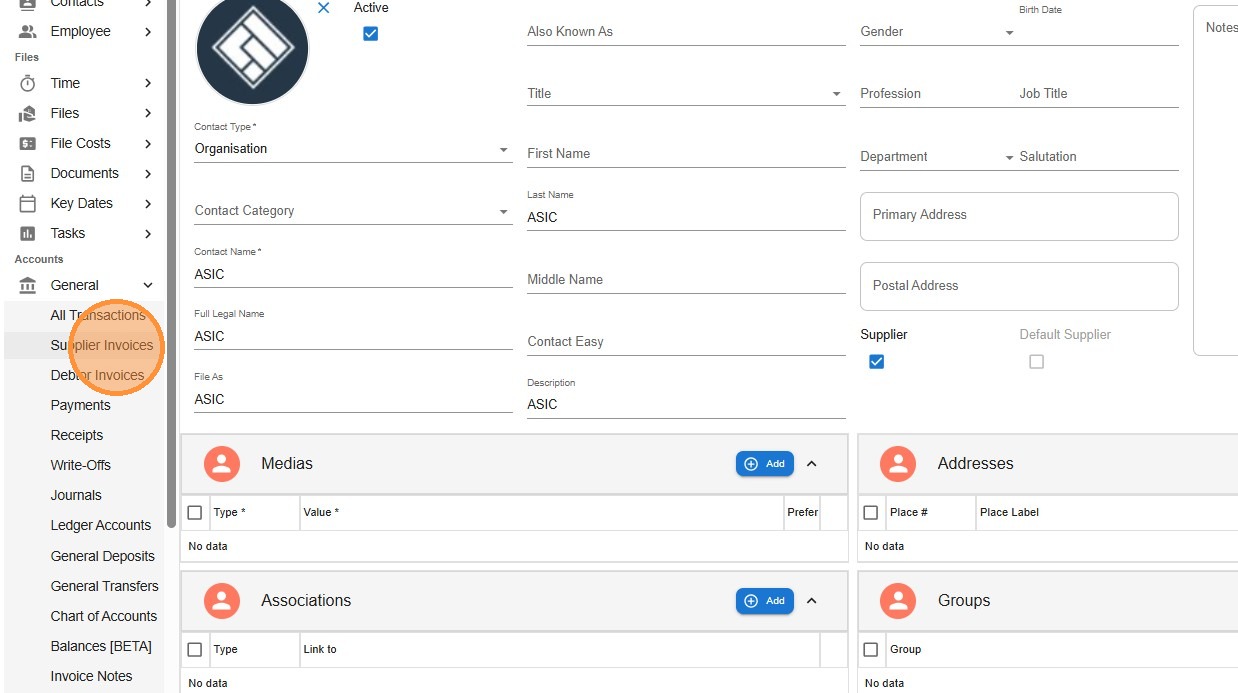Open the Gender dropdown
The image size is (1238, 693).
pos(937,32)
